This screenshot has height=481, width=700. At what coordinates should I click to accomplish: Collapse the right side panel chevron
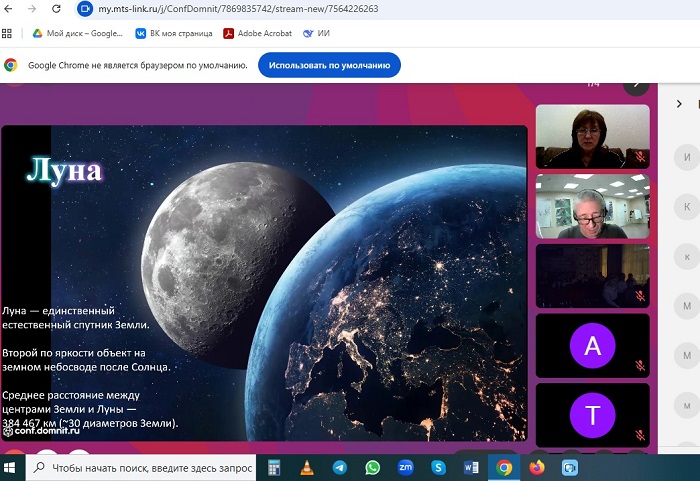679,104
